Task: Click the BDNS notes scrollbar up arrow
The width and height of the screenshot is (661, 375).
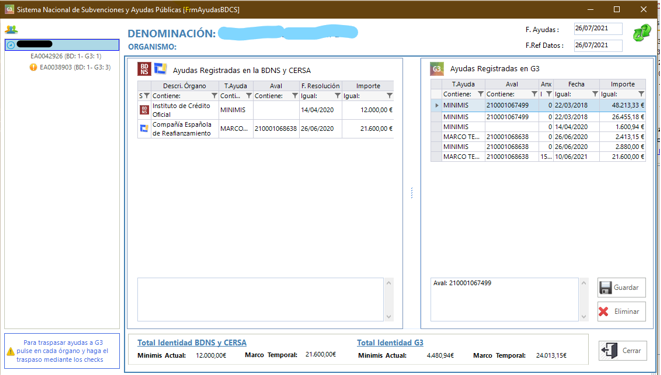Action: (389, 283)
